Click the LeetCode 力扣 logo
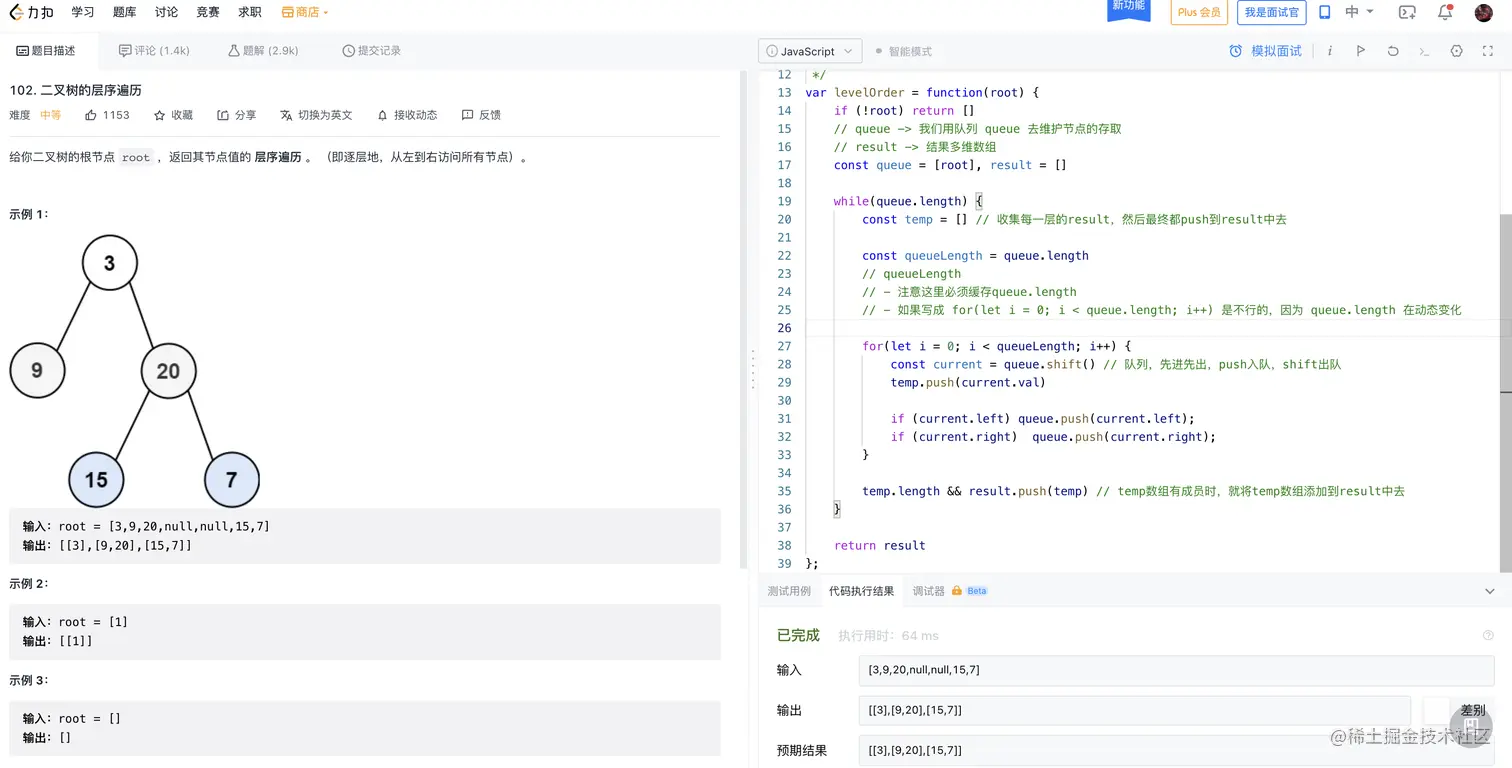Image resolution: width=1512 pixels, height=768 pixels. point(32,12)
